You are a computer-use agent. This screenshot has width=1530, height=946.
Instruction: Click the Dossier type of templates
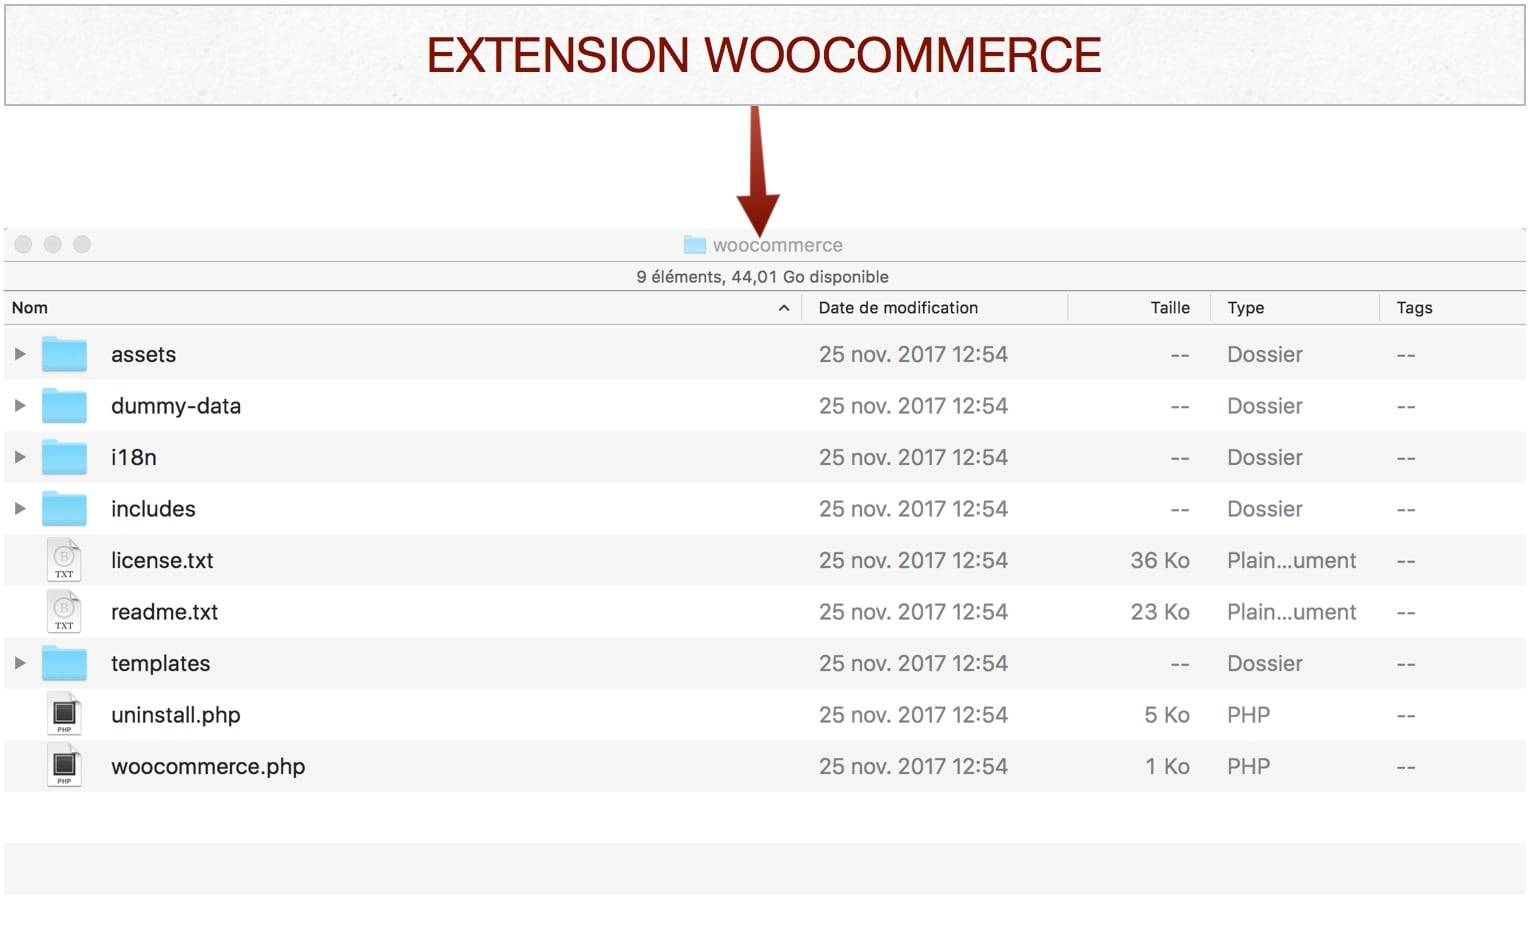click(x=1265, y=663)
